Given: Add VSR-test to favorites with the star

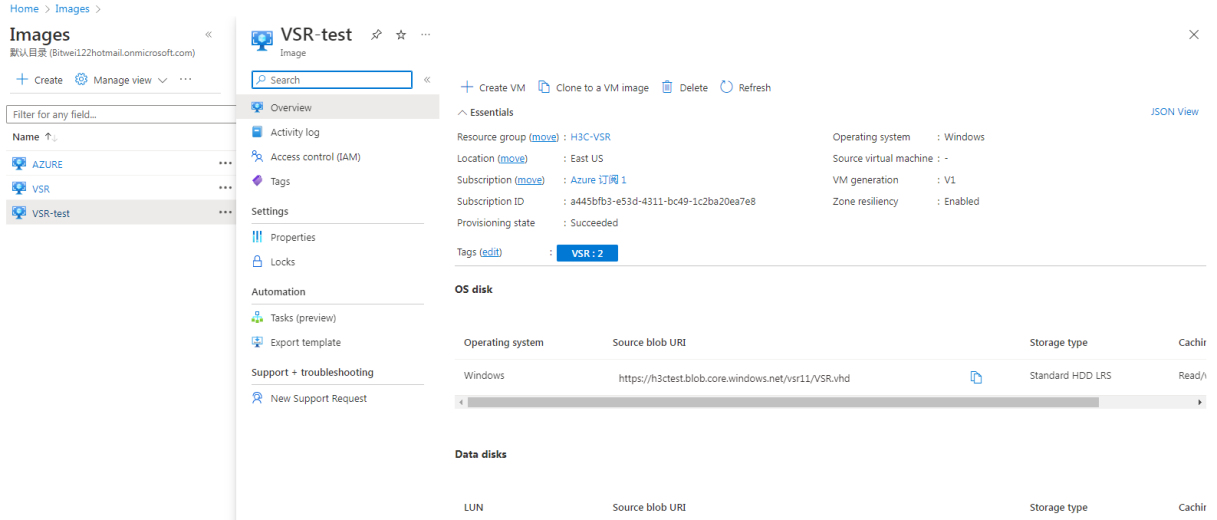Looking at the screenshot, I should (x=401, y=34).
